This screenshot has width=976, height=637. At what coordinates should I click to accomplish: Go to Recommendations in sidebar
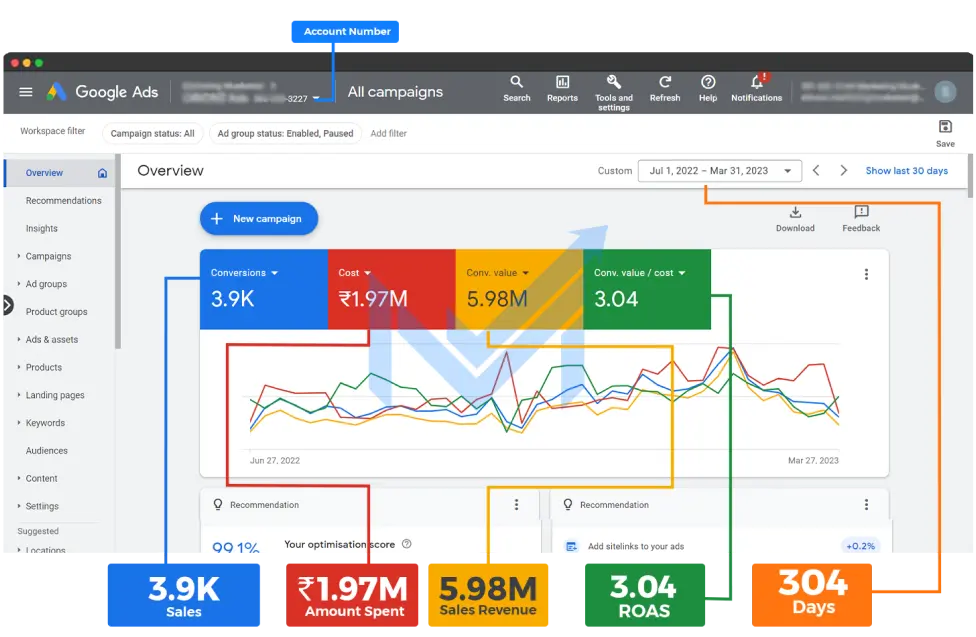coord(63,201)
